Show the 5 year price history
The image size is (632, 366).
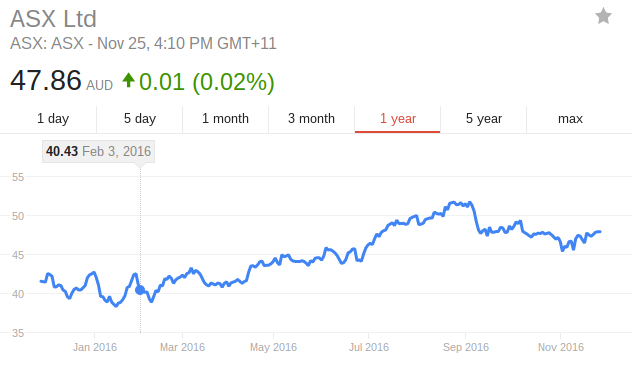click(x=484, y=119)
